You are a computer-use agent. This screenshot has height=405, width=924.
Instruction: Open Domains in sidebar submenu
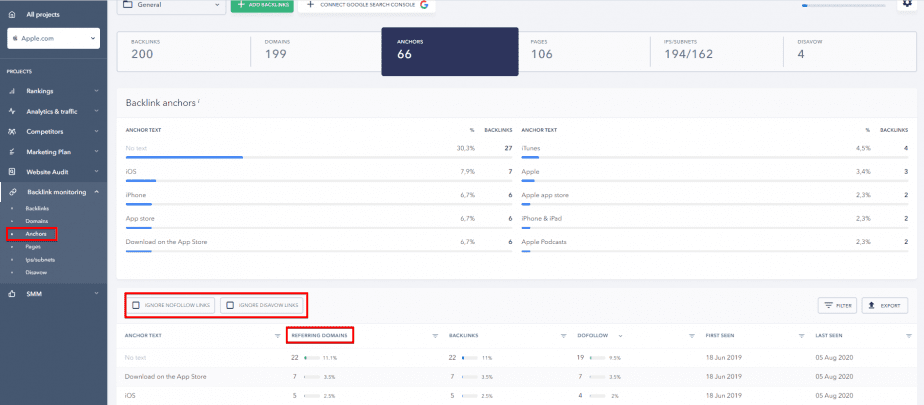tap(37, 221)
